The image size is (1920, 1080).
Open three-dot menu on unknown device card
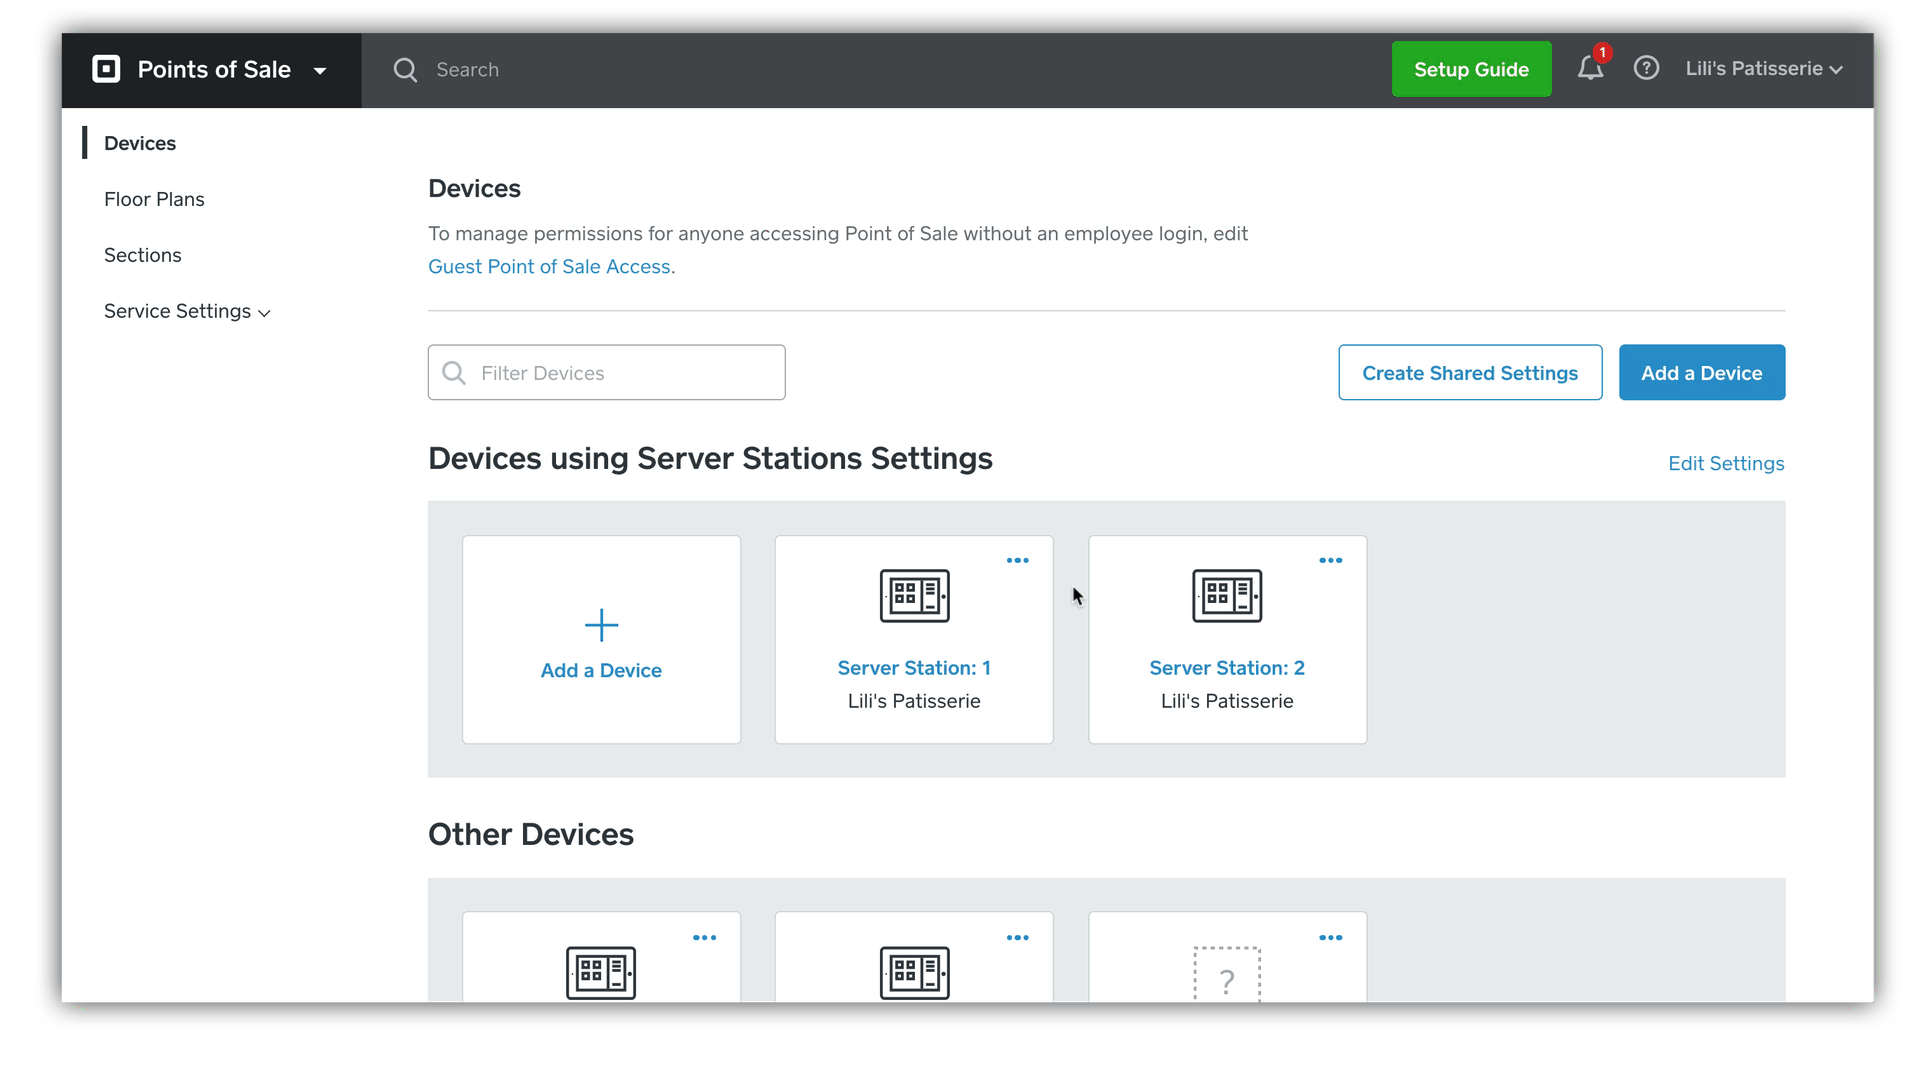pos(1330,938)
